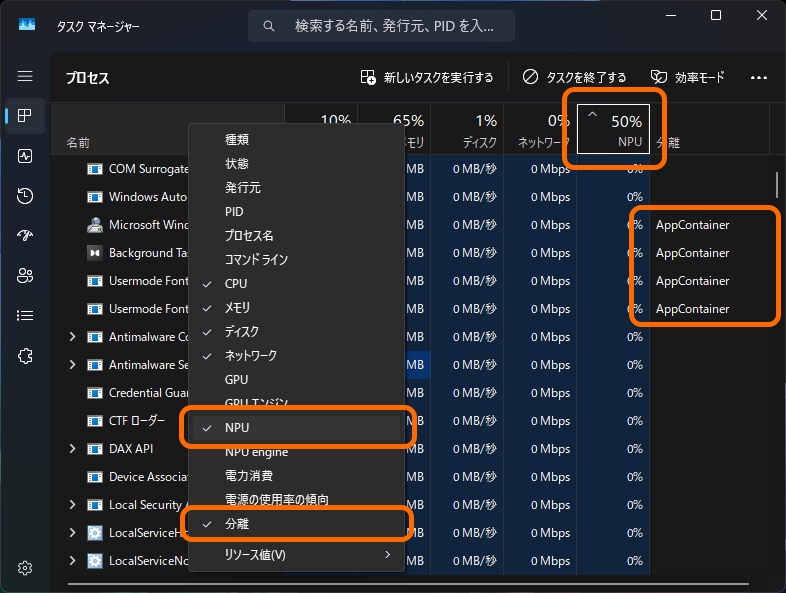Open the Details list sidebar icon
Image resolution: width=786 pixels, height=593 pixels.
[25, 315]
